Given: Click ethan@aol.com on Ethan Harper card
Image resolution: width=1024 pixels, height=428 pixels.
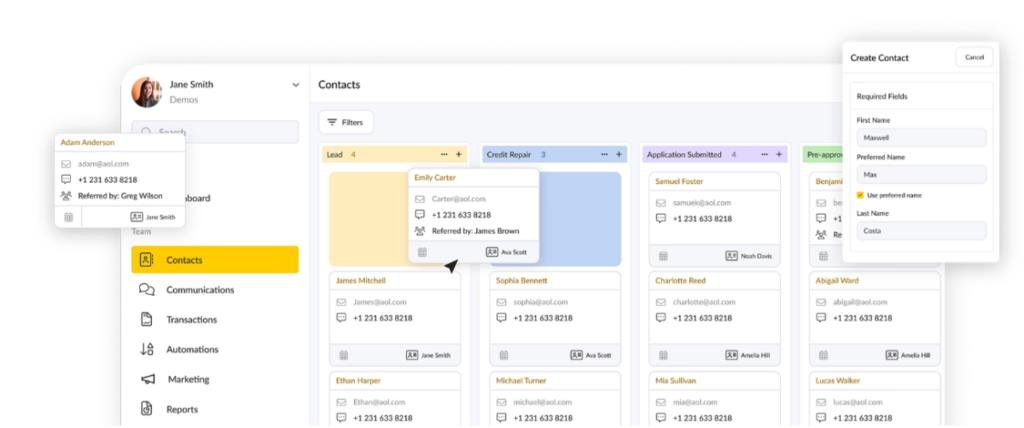Looking at the screenshot, I should click(x=379, y=402).
